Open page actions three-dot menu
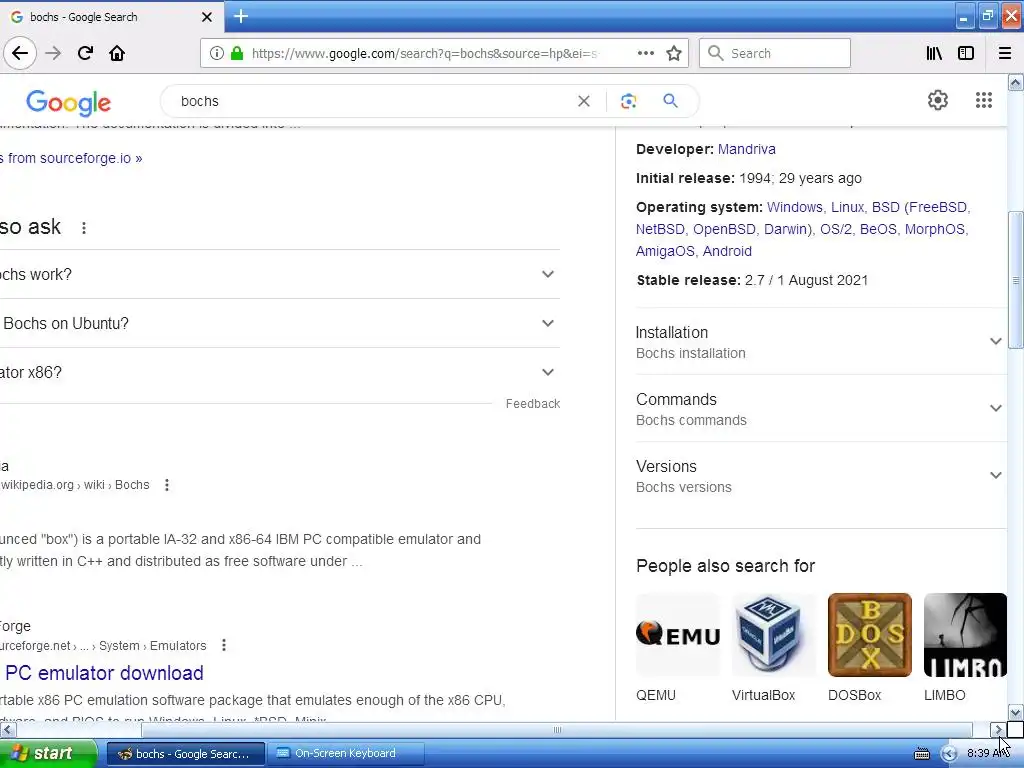Image resolution: width=1024 pixels, height=768 pixels. (x=645, y=53)
